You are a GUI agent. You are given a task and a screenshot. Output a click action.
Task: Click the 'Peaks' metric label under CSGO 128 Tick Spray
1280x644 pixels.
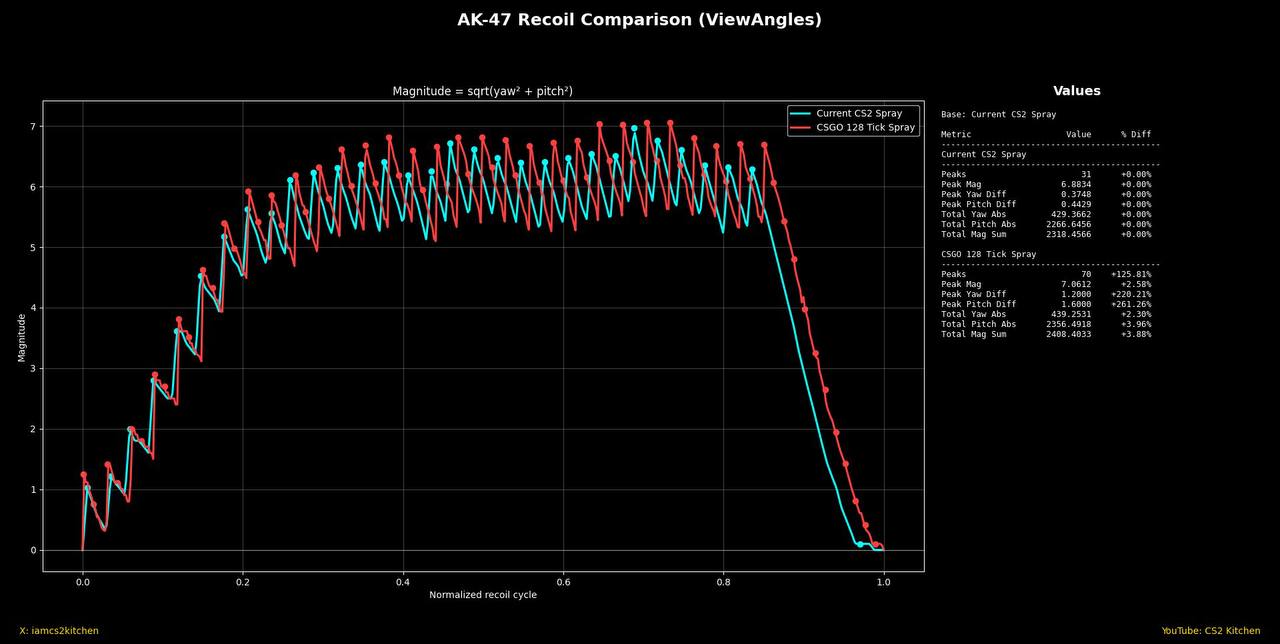(x=954, y=274)
